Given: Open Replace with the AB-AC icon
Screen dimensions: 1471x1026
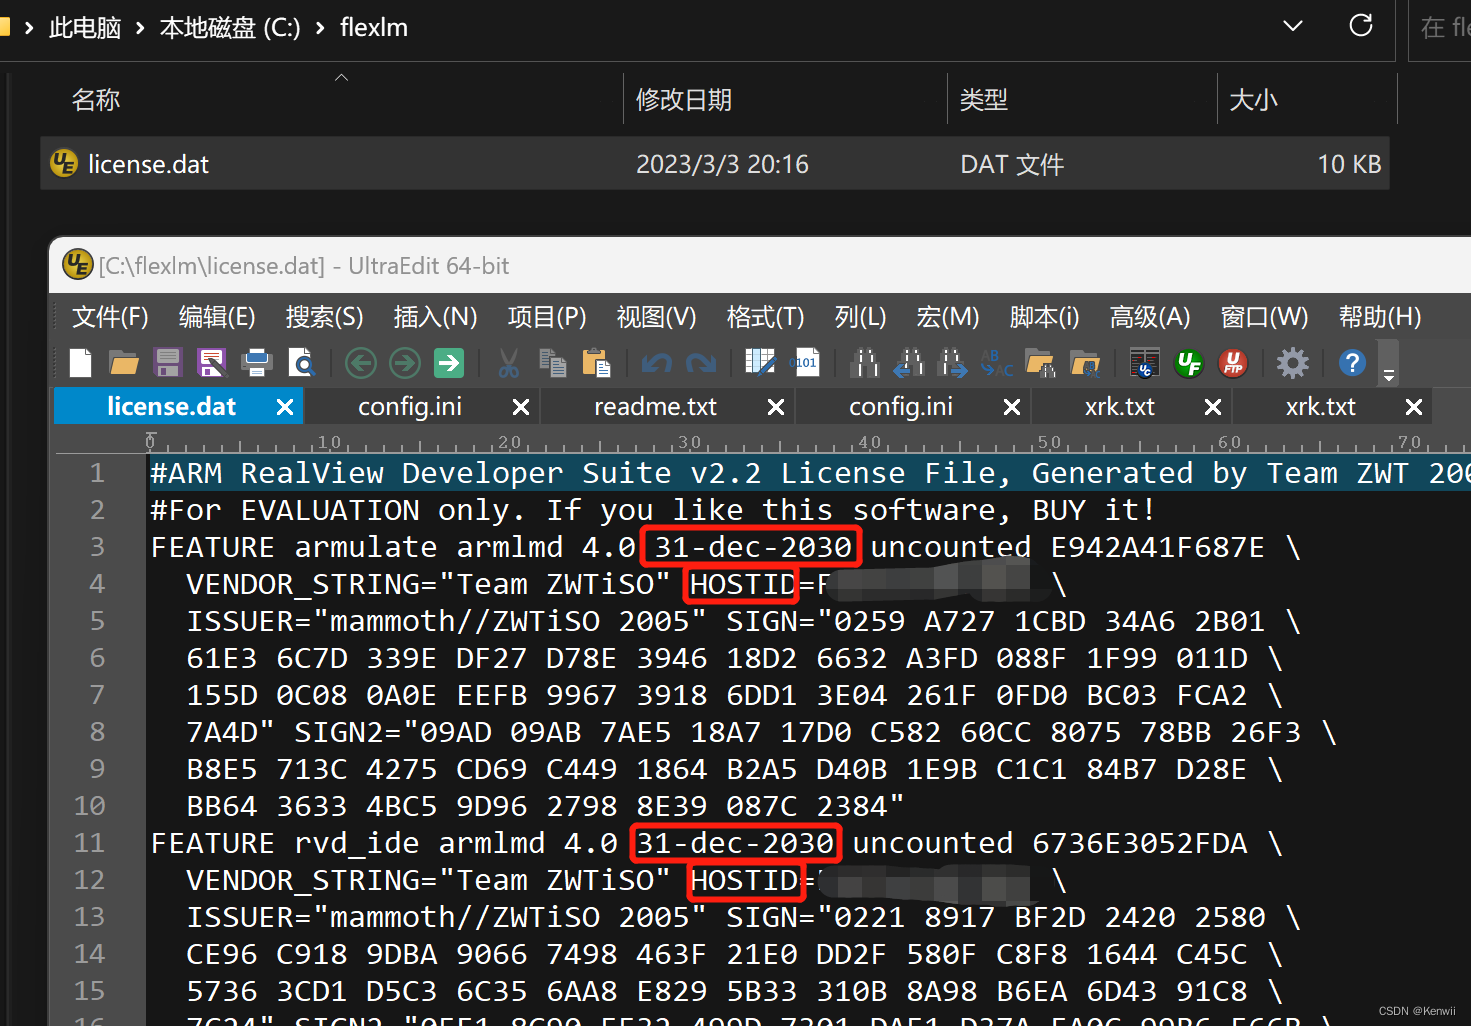Looking at the screenshot, I should [997, 362].
